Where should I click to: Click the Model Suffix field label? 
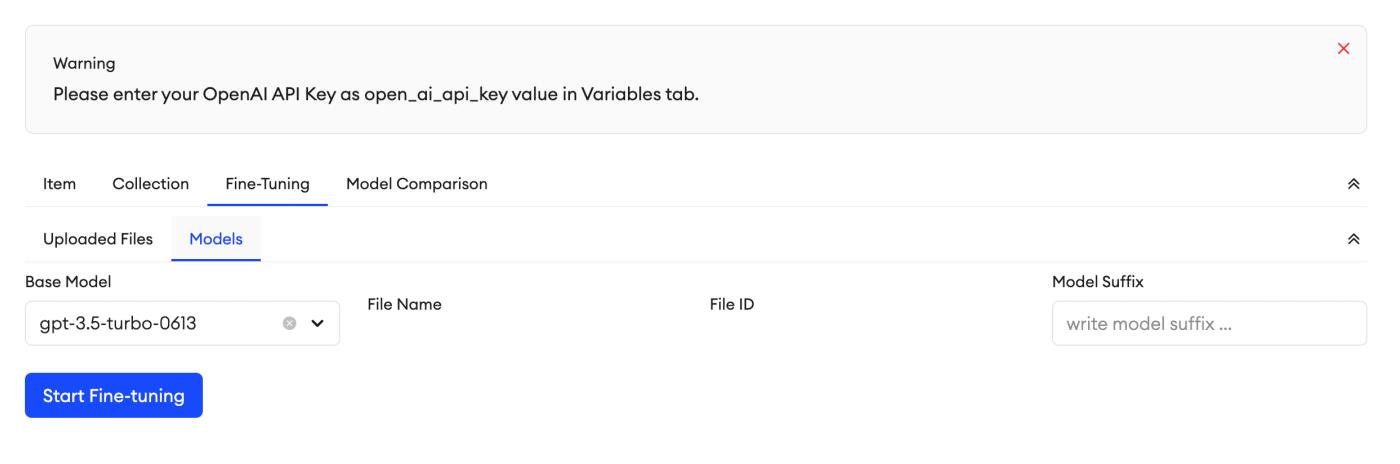tap(1098, 283)
